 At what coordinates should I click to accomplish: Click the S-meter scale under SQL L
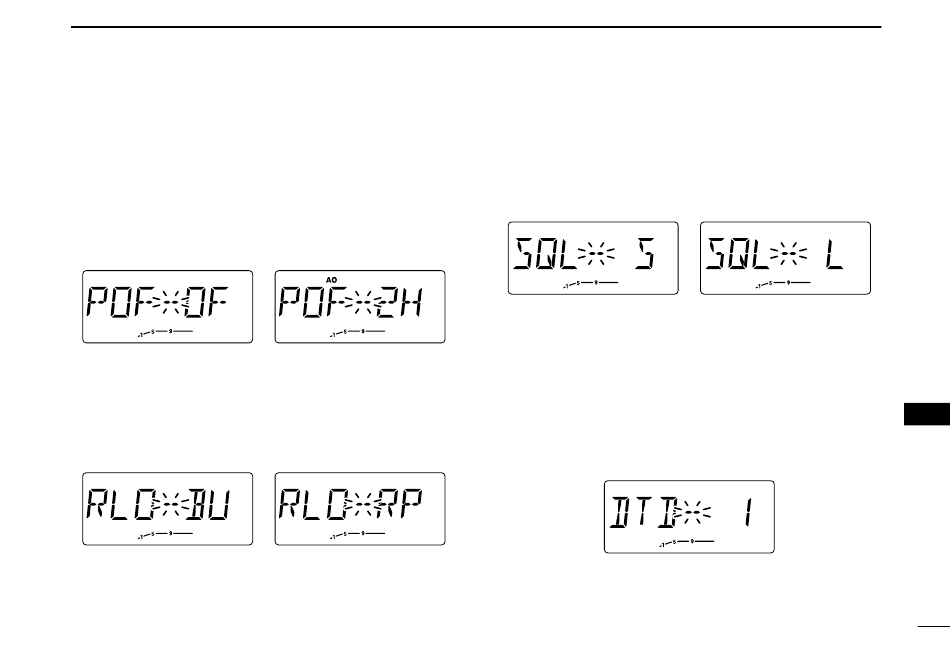783,283
